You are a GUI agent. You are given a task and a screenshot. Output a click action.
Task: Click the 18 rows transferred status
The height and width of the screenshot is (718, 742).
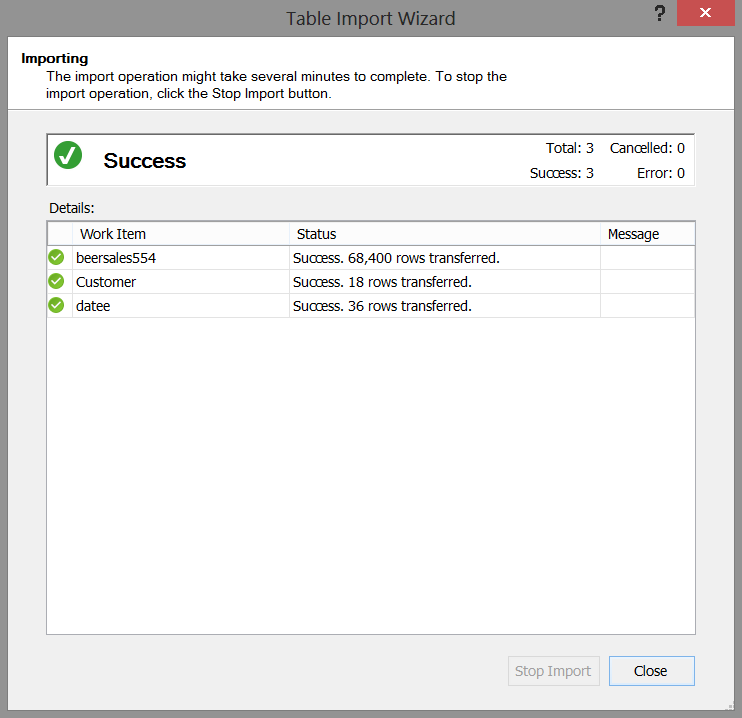coord(382,282)
